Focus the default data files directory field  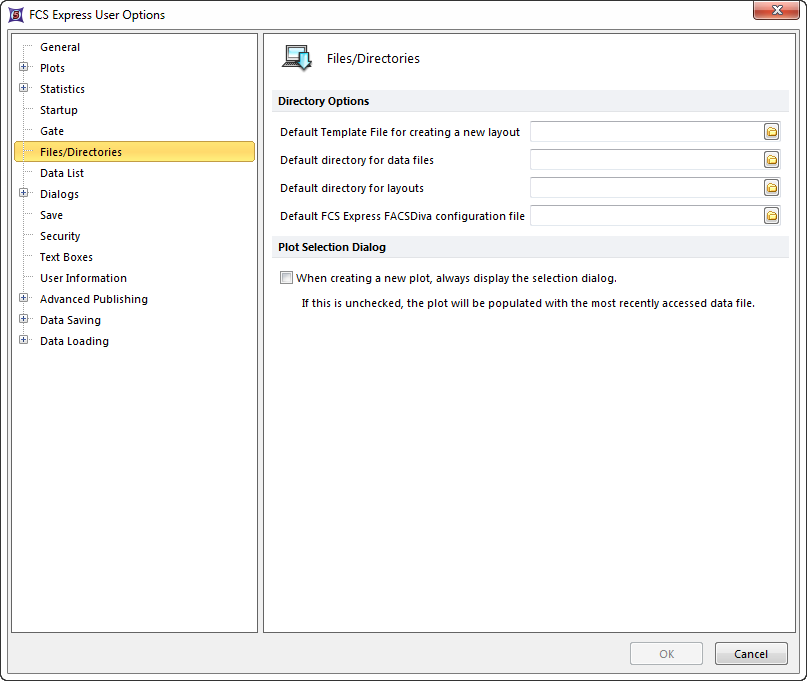pyautogui.click(x=647, y=160)
